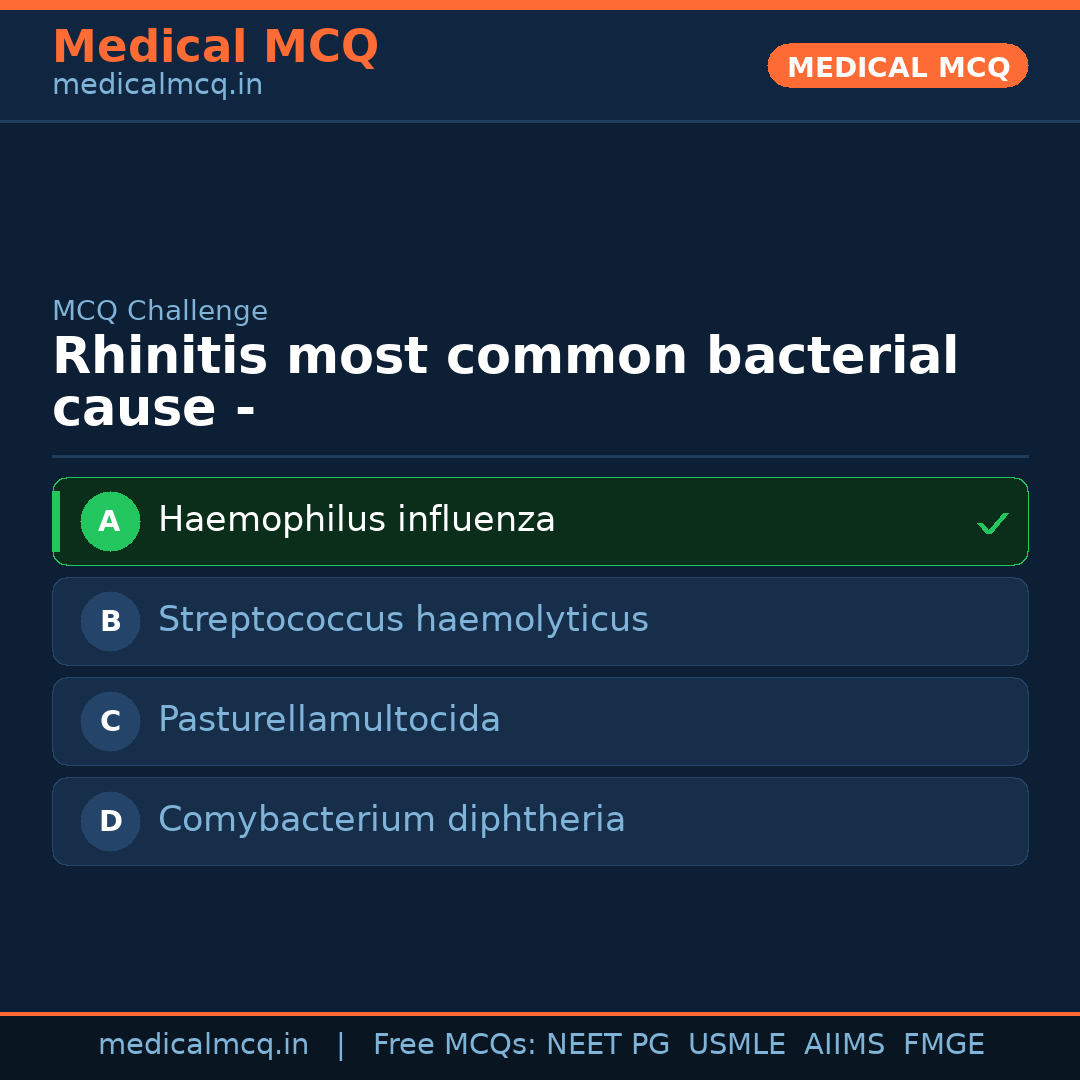This screenshot has width=1080, height=1080.
Task: Click the MCQ Challenge label
Action: point(160,311)
